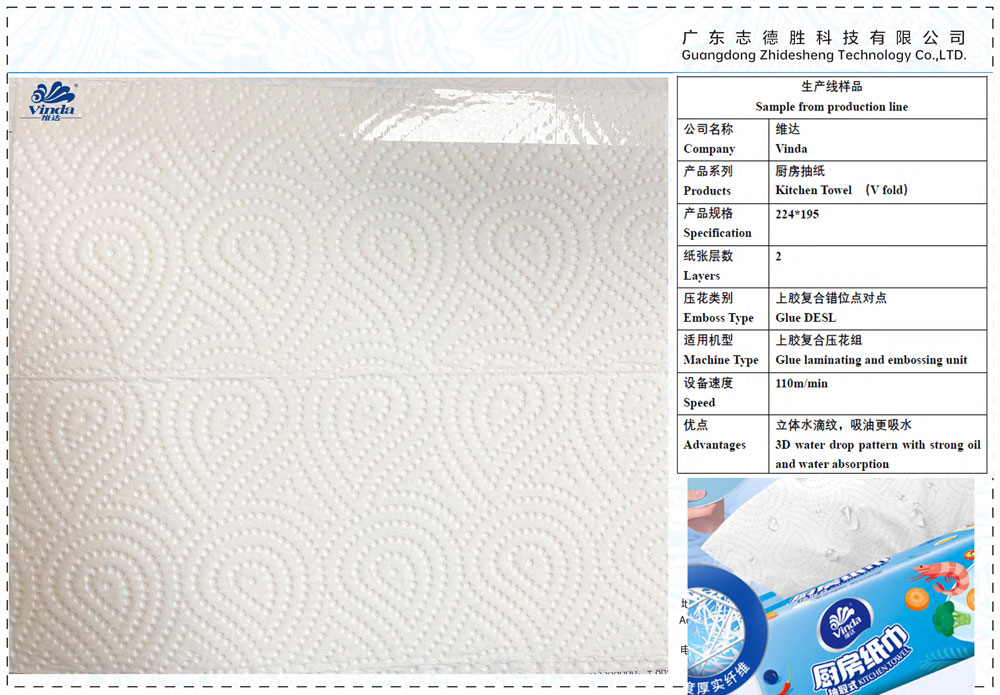Image resolution: width=1000 pixels, height=695 pixels.
Task: Open the kitchen towel package product photo
Action: 830,586
